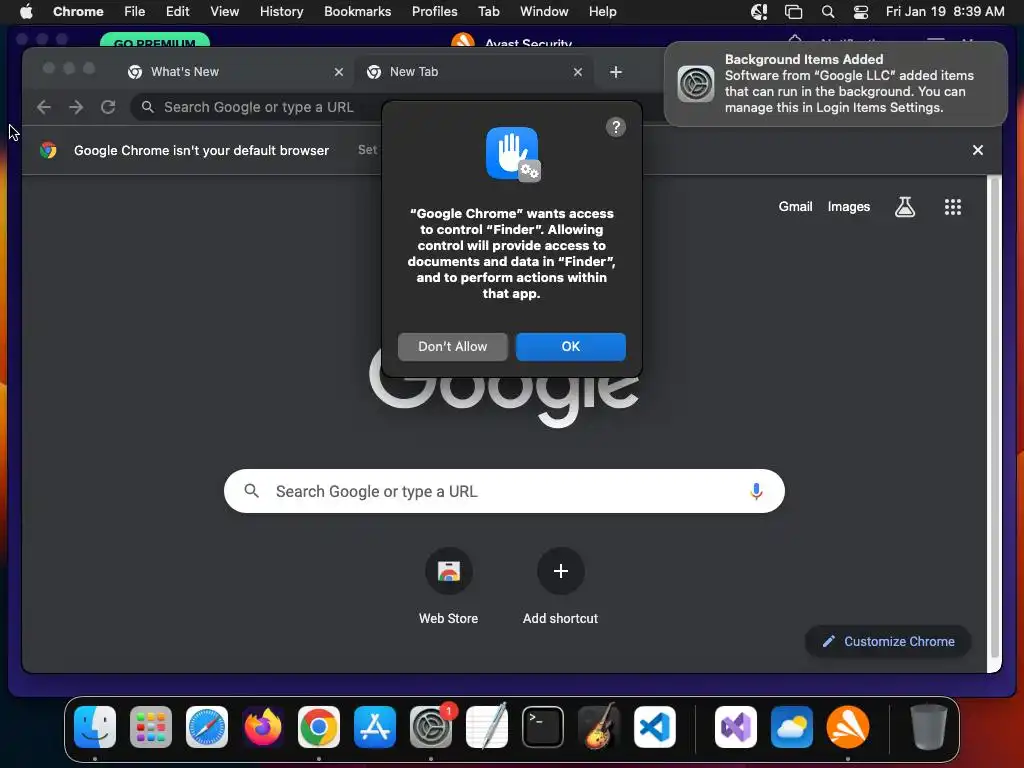Open the Chrome app menu
This screenshot has width=1024, height=768.
[x=78, y=11]
